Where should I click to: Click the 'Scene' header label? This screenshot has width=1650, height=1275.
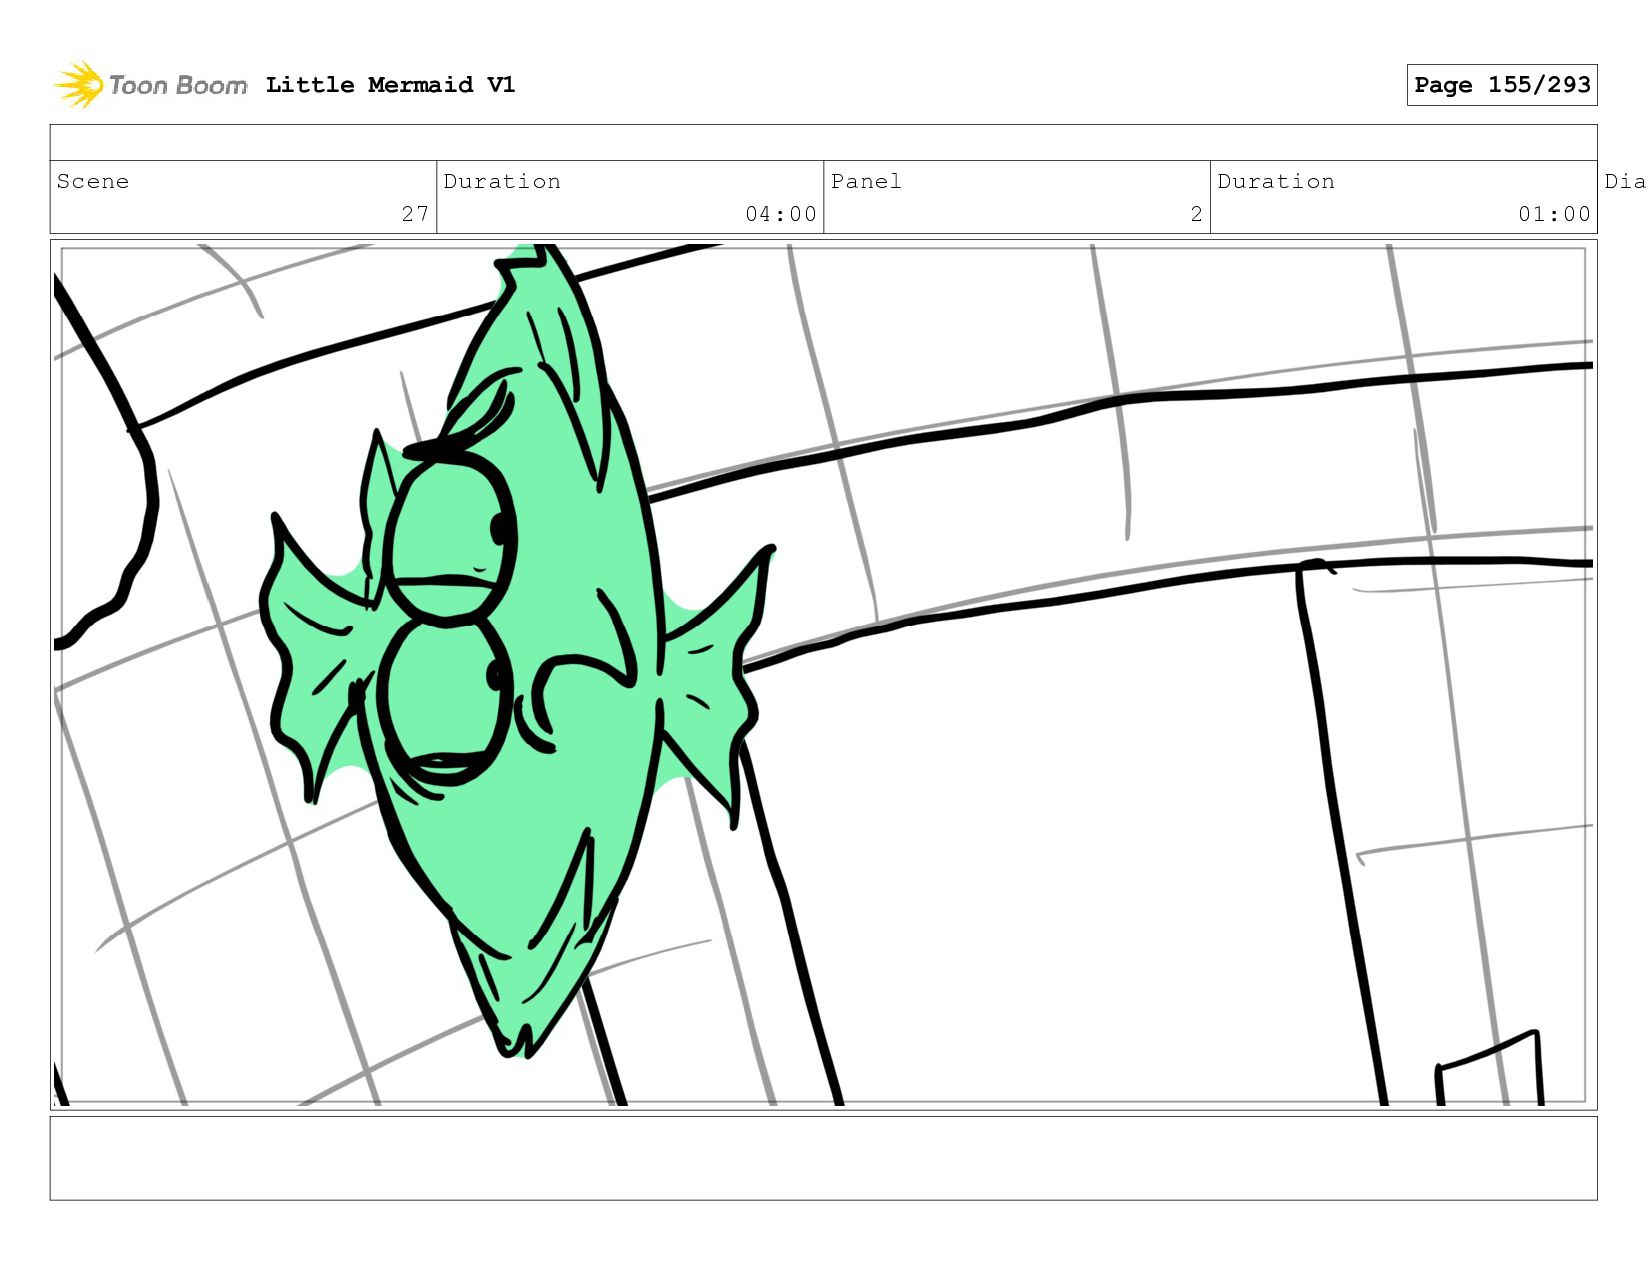(93, 181)
